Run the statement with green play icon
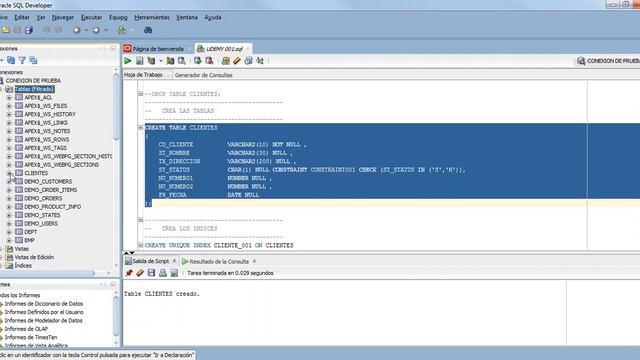Image resolution: width=640 pixels, height=360 pixels. pyautogui.click(x=128, y=61)
